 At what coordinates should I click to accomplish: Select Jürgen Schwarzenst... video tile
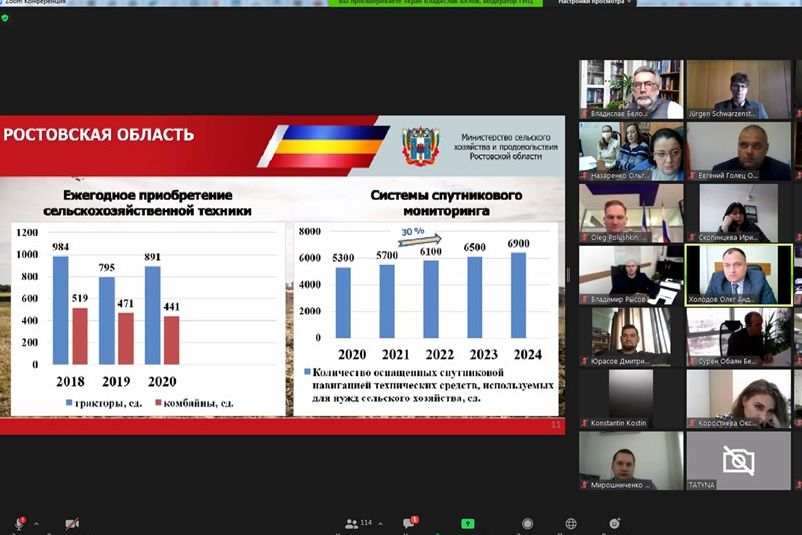[739, 90]
